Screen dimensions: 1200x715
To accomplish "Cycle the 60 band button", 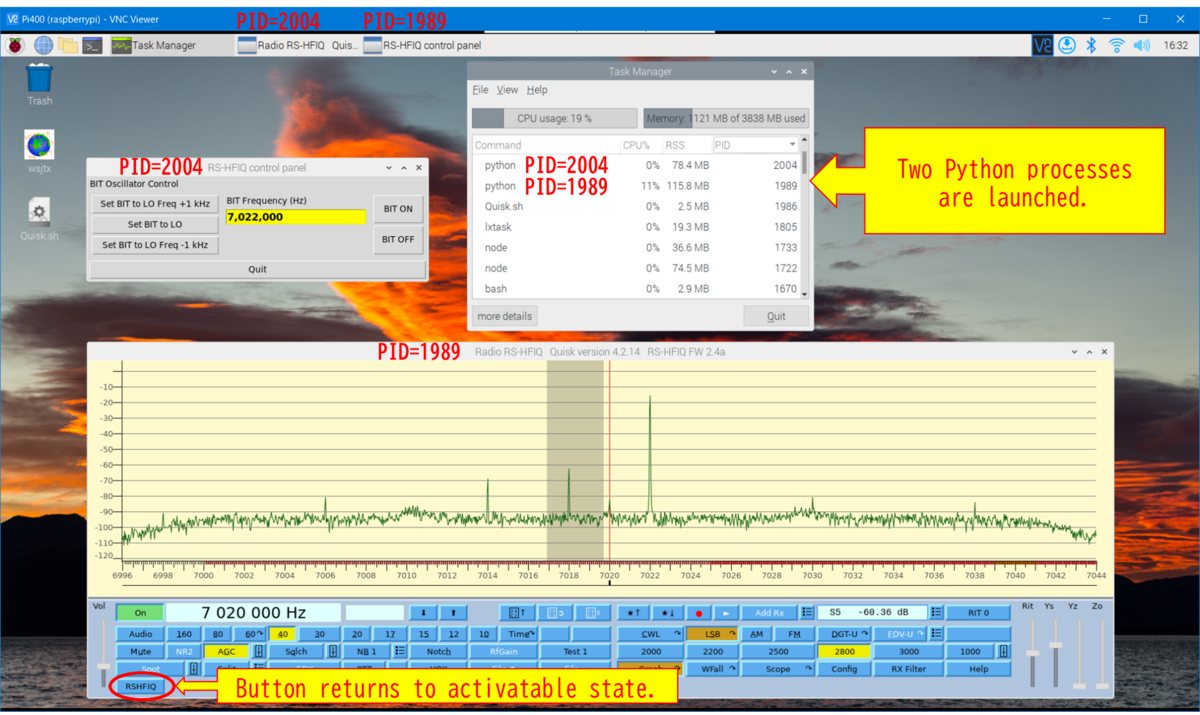I will tap(250, 634).
